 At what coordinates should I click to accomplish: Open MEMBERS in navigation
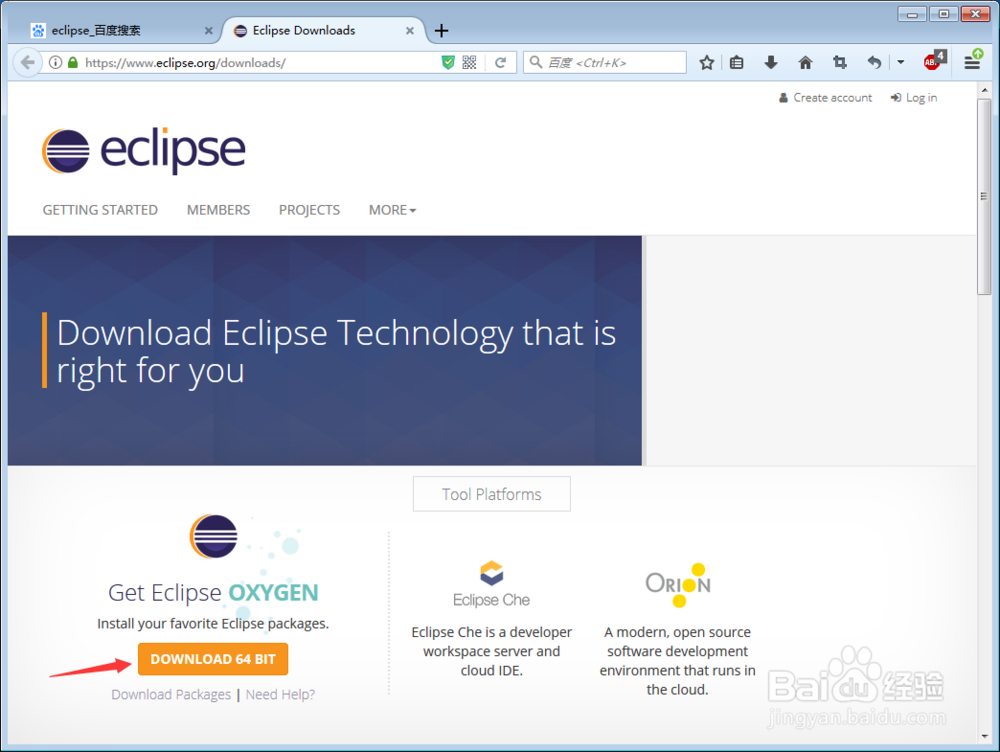coord(218,210)
